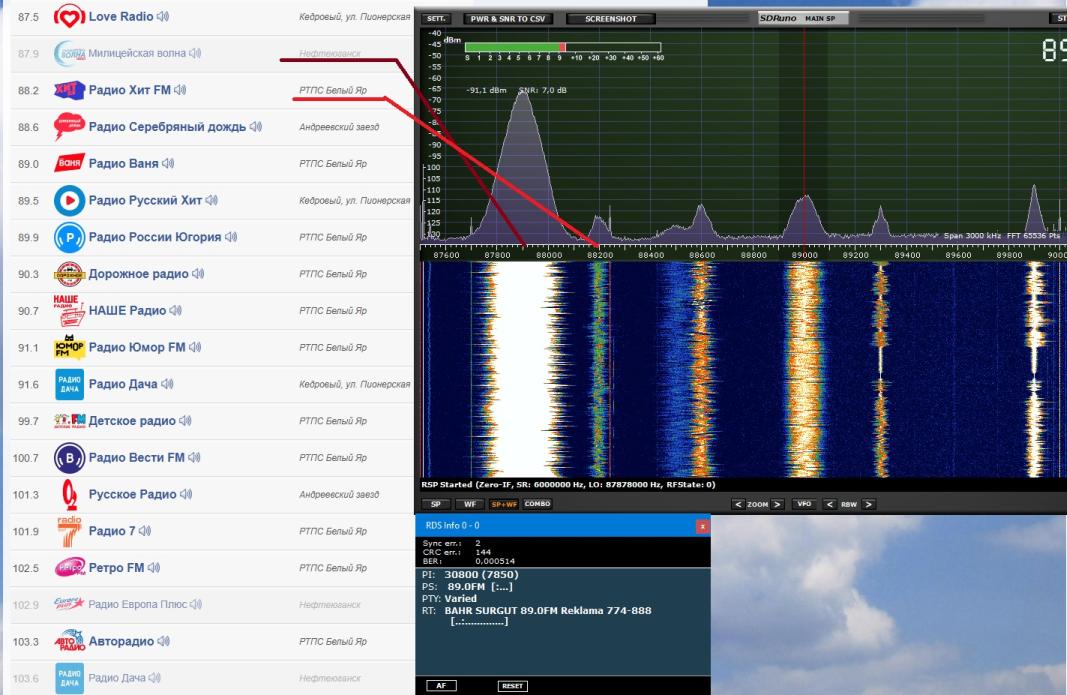Click the speaker icon beside Радио Хит FM
The height and width of the screenshot is (695, 1067).
pos(180,90)
